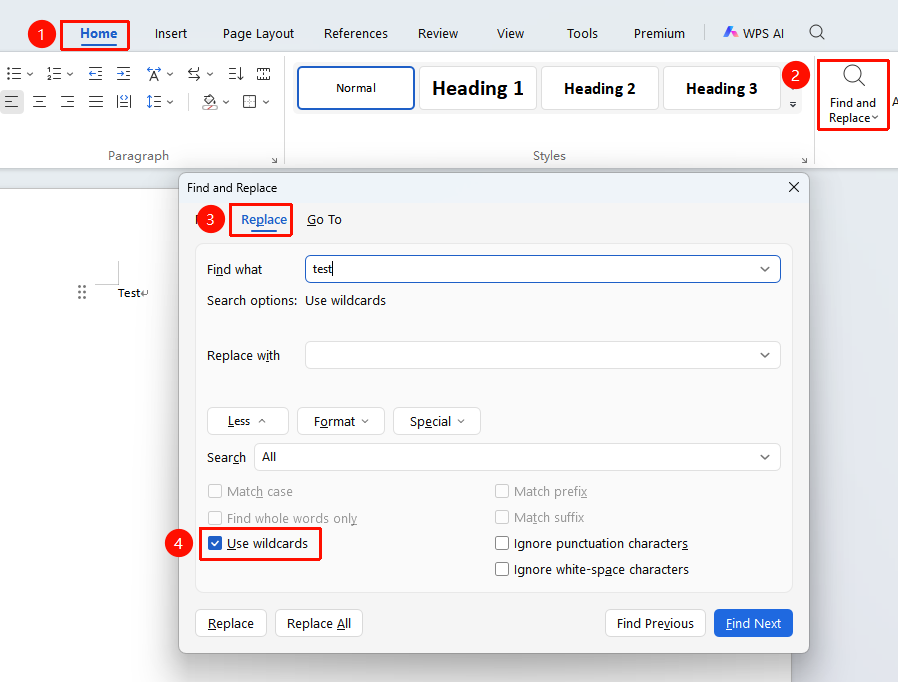Click the ruler-like show marks icon

[263, 74]
